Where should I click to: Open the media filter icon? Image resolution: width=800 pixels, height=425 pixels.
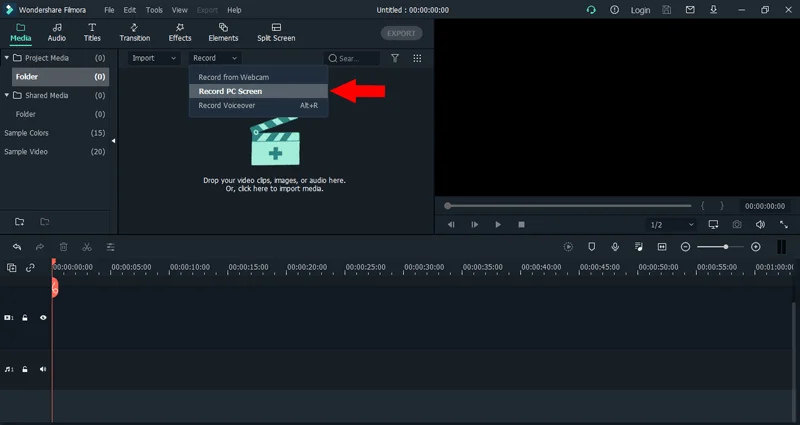[395, 58]
